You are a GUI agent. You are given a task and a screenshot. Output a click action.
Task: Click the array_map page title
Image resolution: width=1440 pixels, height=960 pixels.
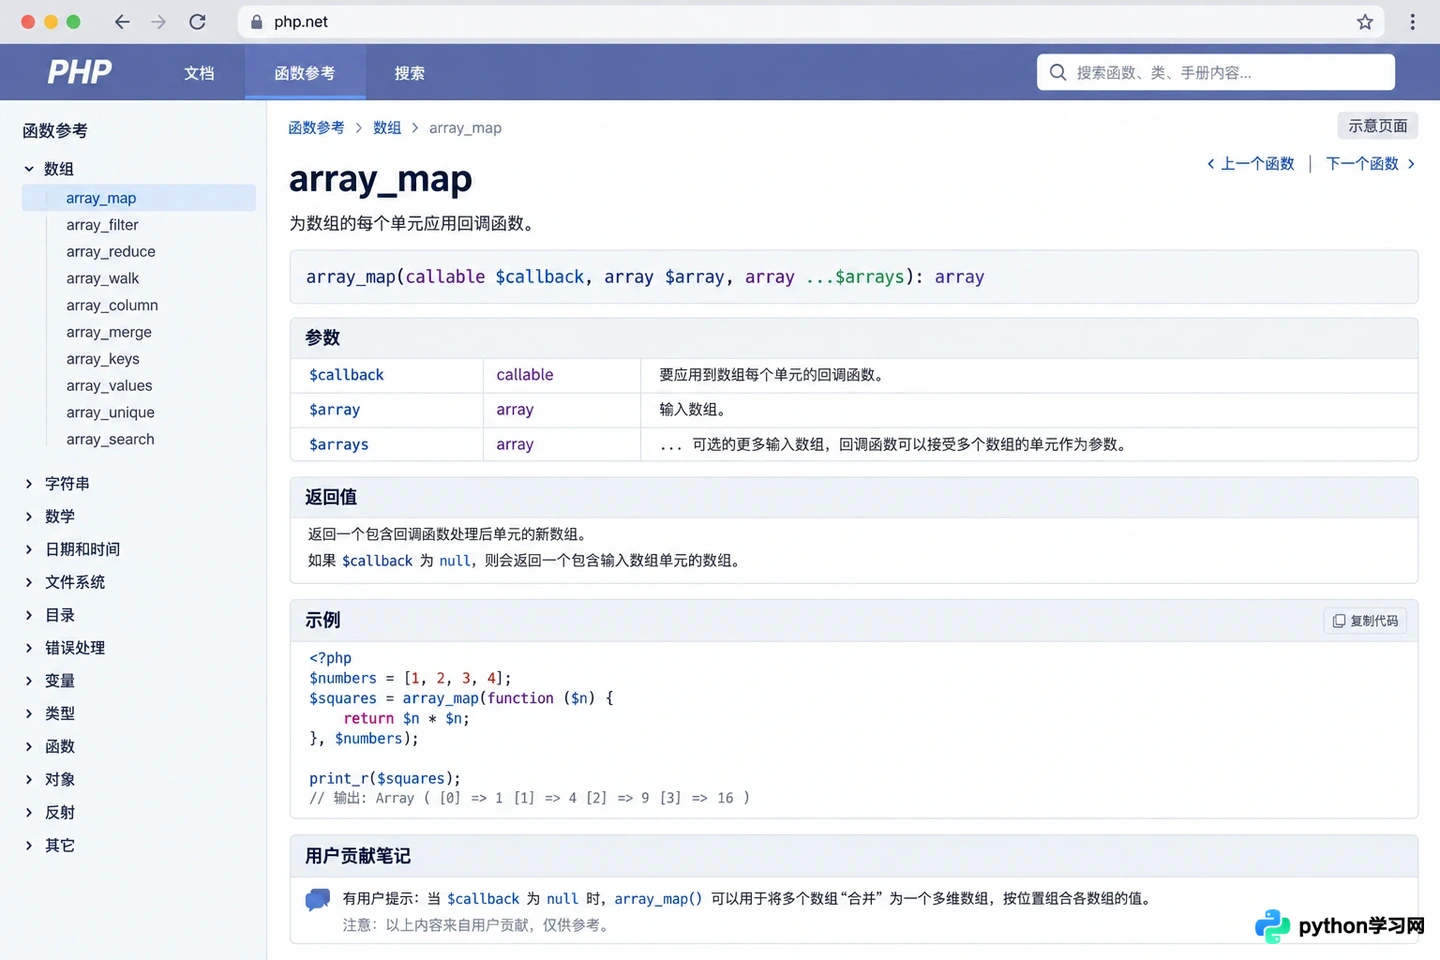click(x=381, y=179)
